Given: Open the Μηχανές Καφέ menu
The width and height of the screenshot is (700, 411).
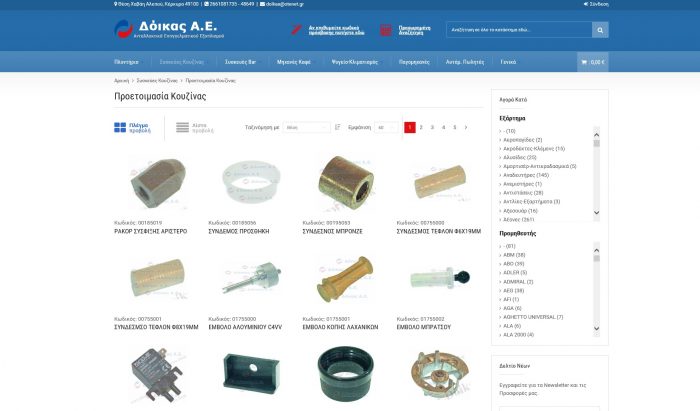Looking at the screenshot, I should pyautogui.click(x=293, y=62).
